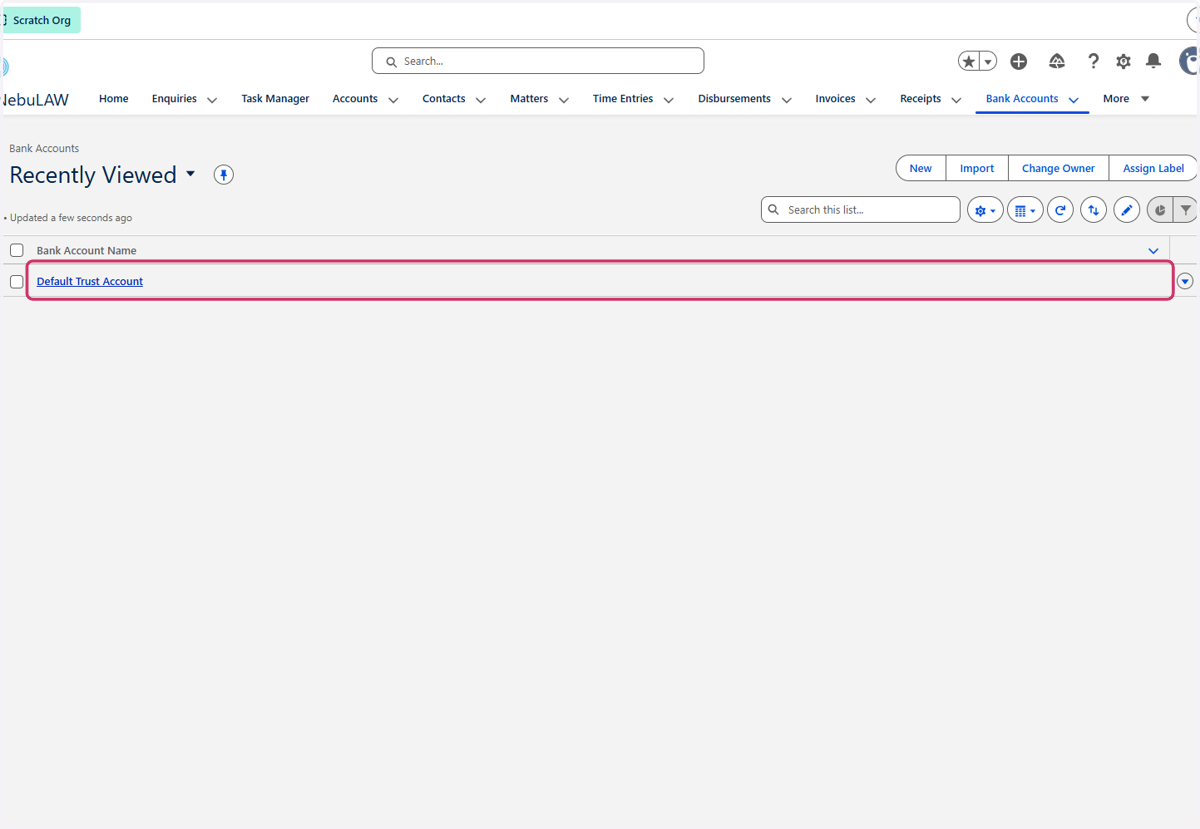1200x829 pixels.
Task: Switch to the Receipts tab
Action: (920, 99)
